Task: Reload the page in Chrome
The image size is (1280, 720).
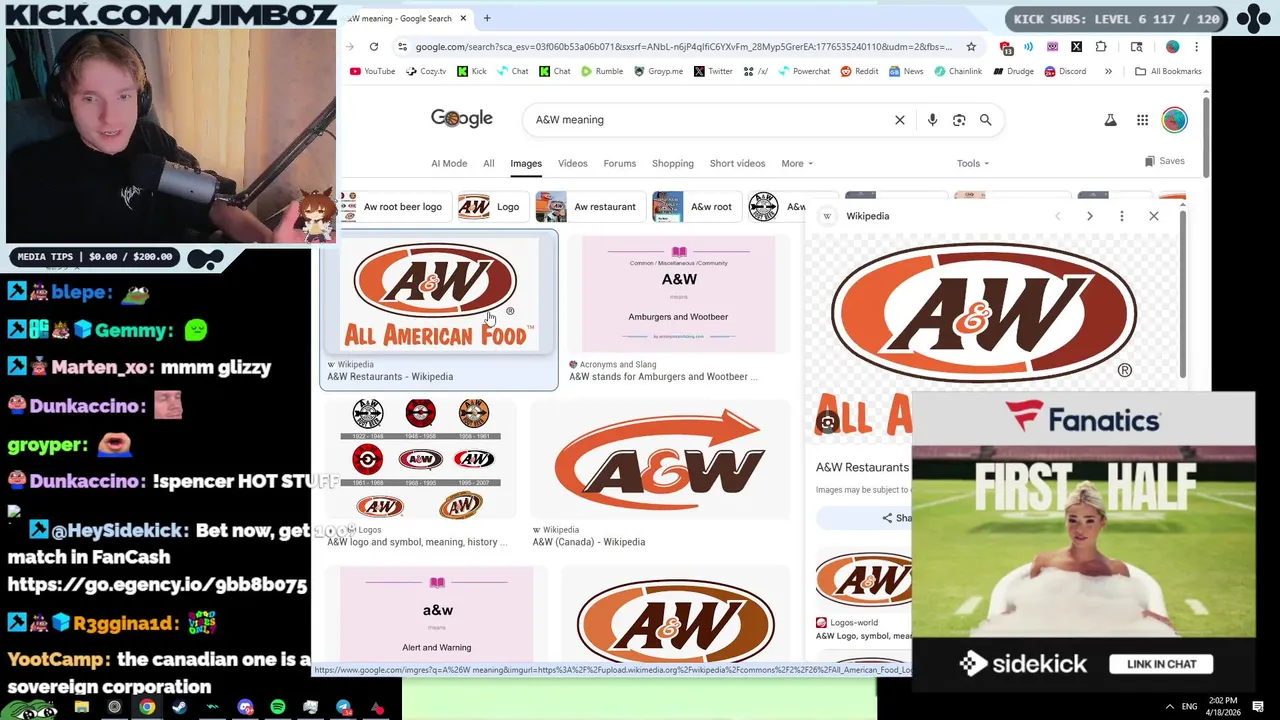Action: (374, 46)
